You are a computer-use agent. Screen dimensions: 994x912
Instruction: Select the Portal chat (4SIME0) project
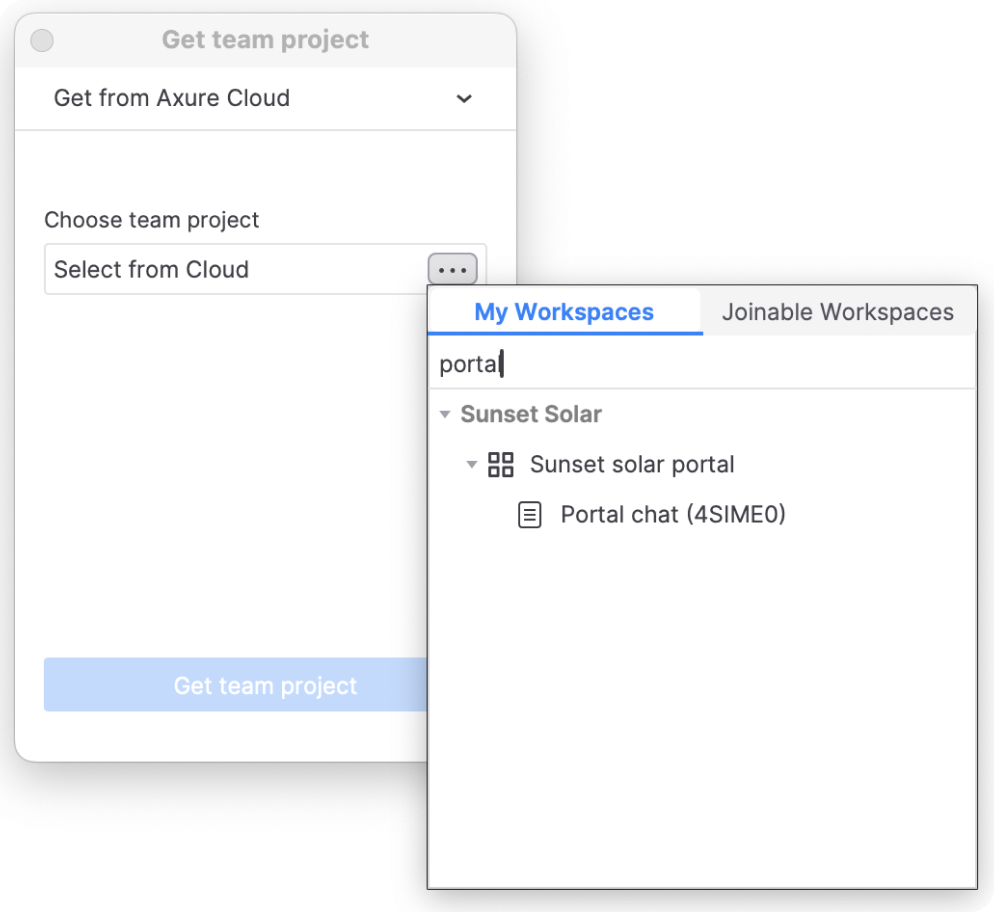(x=673, y=516)
